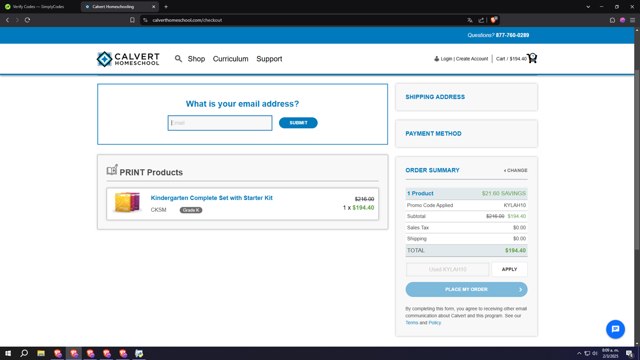Viewport: 640px width, 360px height.
Task: Show hidden system tray icons
Action: tap(579, 353)
